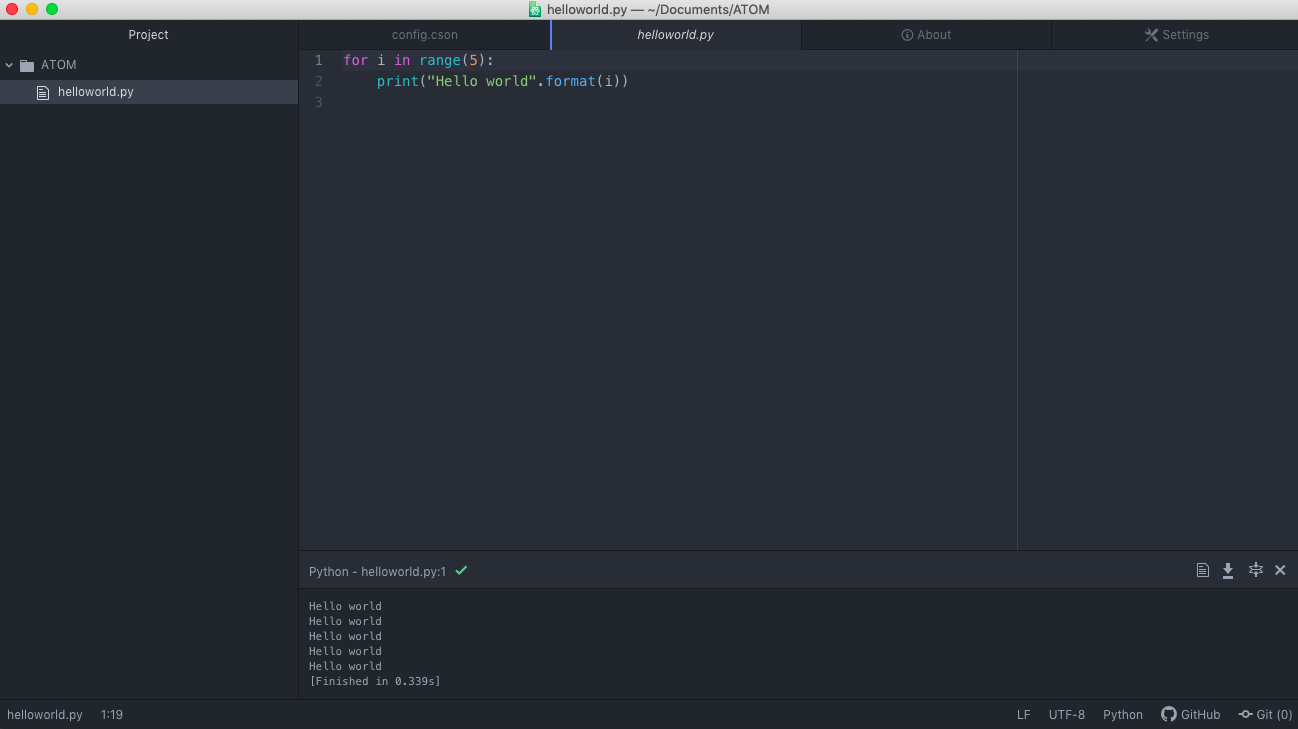The height and width of the screenshot is (729, 1298).
Task: Click the Project tab in the sidebar
Action: [148, 35]
